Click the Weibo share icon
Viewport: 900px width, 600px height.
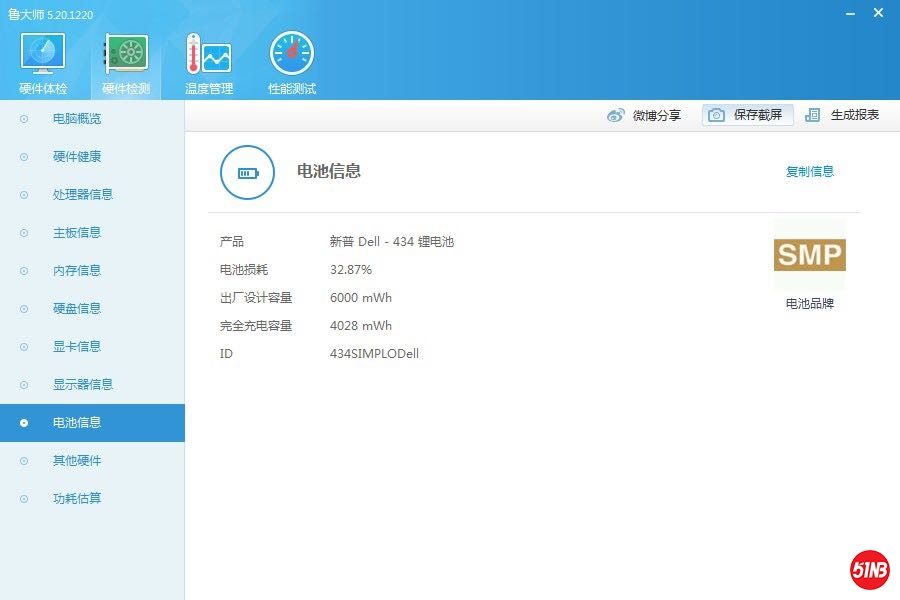click(616, 115)
